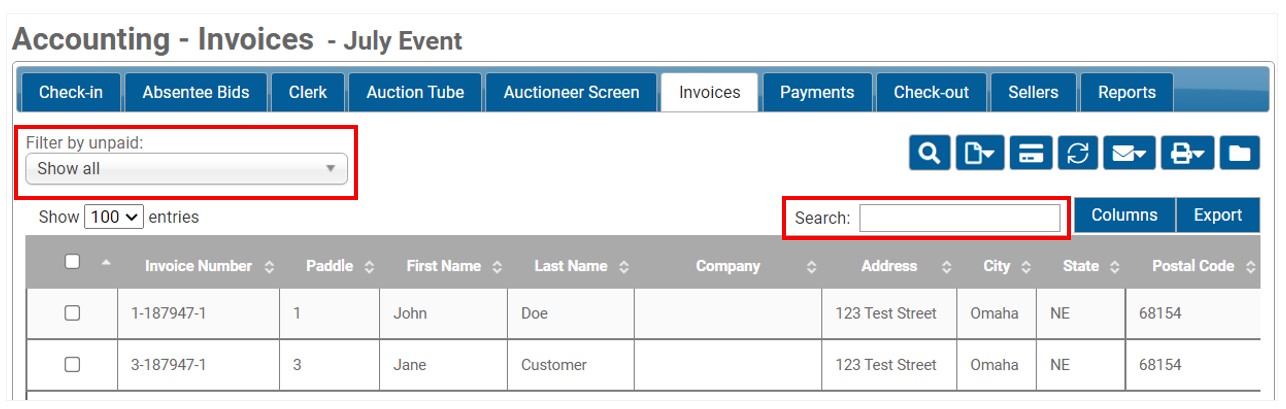Open the printer dropdown button
The image size is (1286, 409).
[1188, 153]
